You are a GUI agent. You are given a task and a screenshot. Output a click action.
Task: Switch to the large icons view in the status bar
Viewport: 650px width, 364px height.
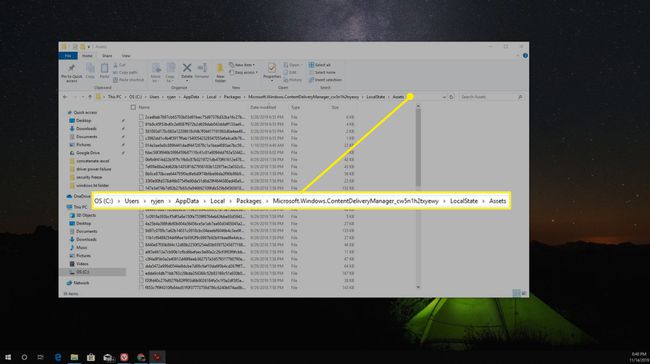pos(524,293)
